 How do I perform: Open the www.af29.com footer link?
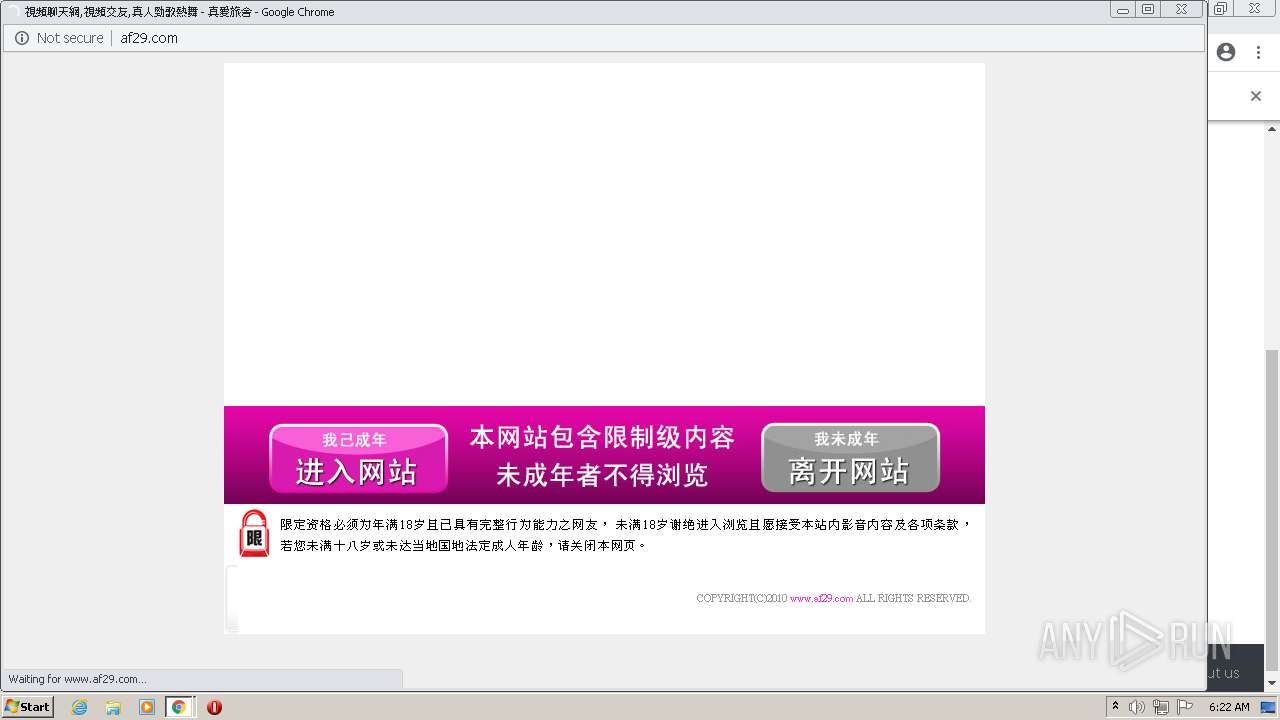821,598
